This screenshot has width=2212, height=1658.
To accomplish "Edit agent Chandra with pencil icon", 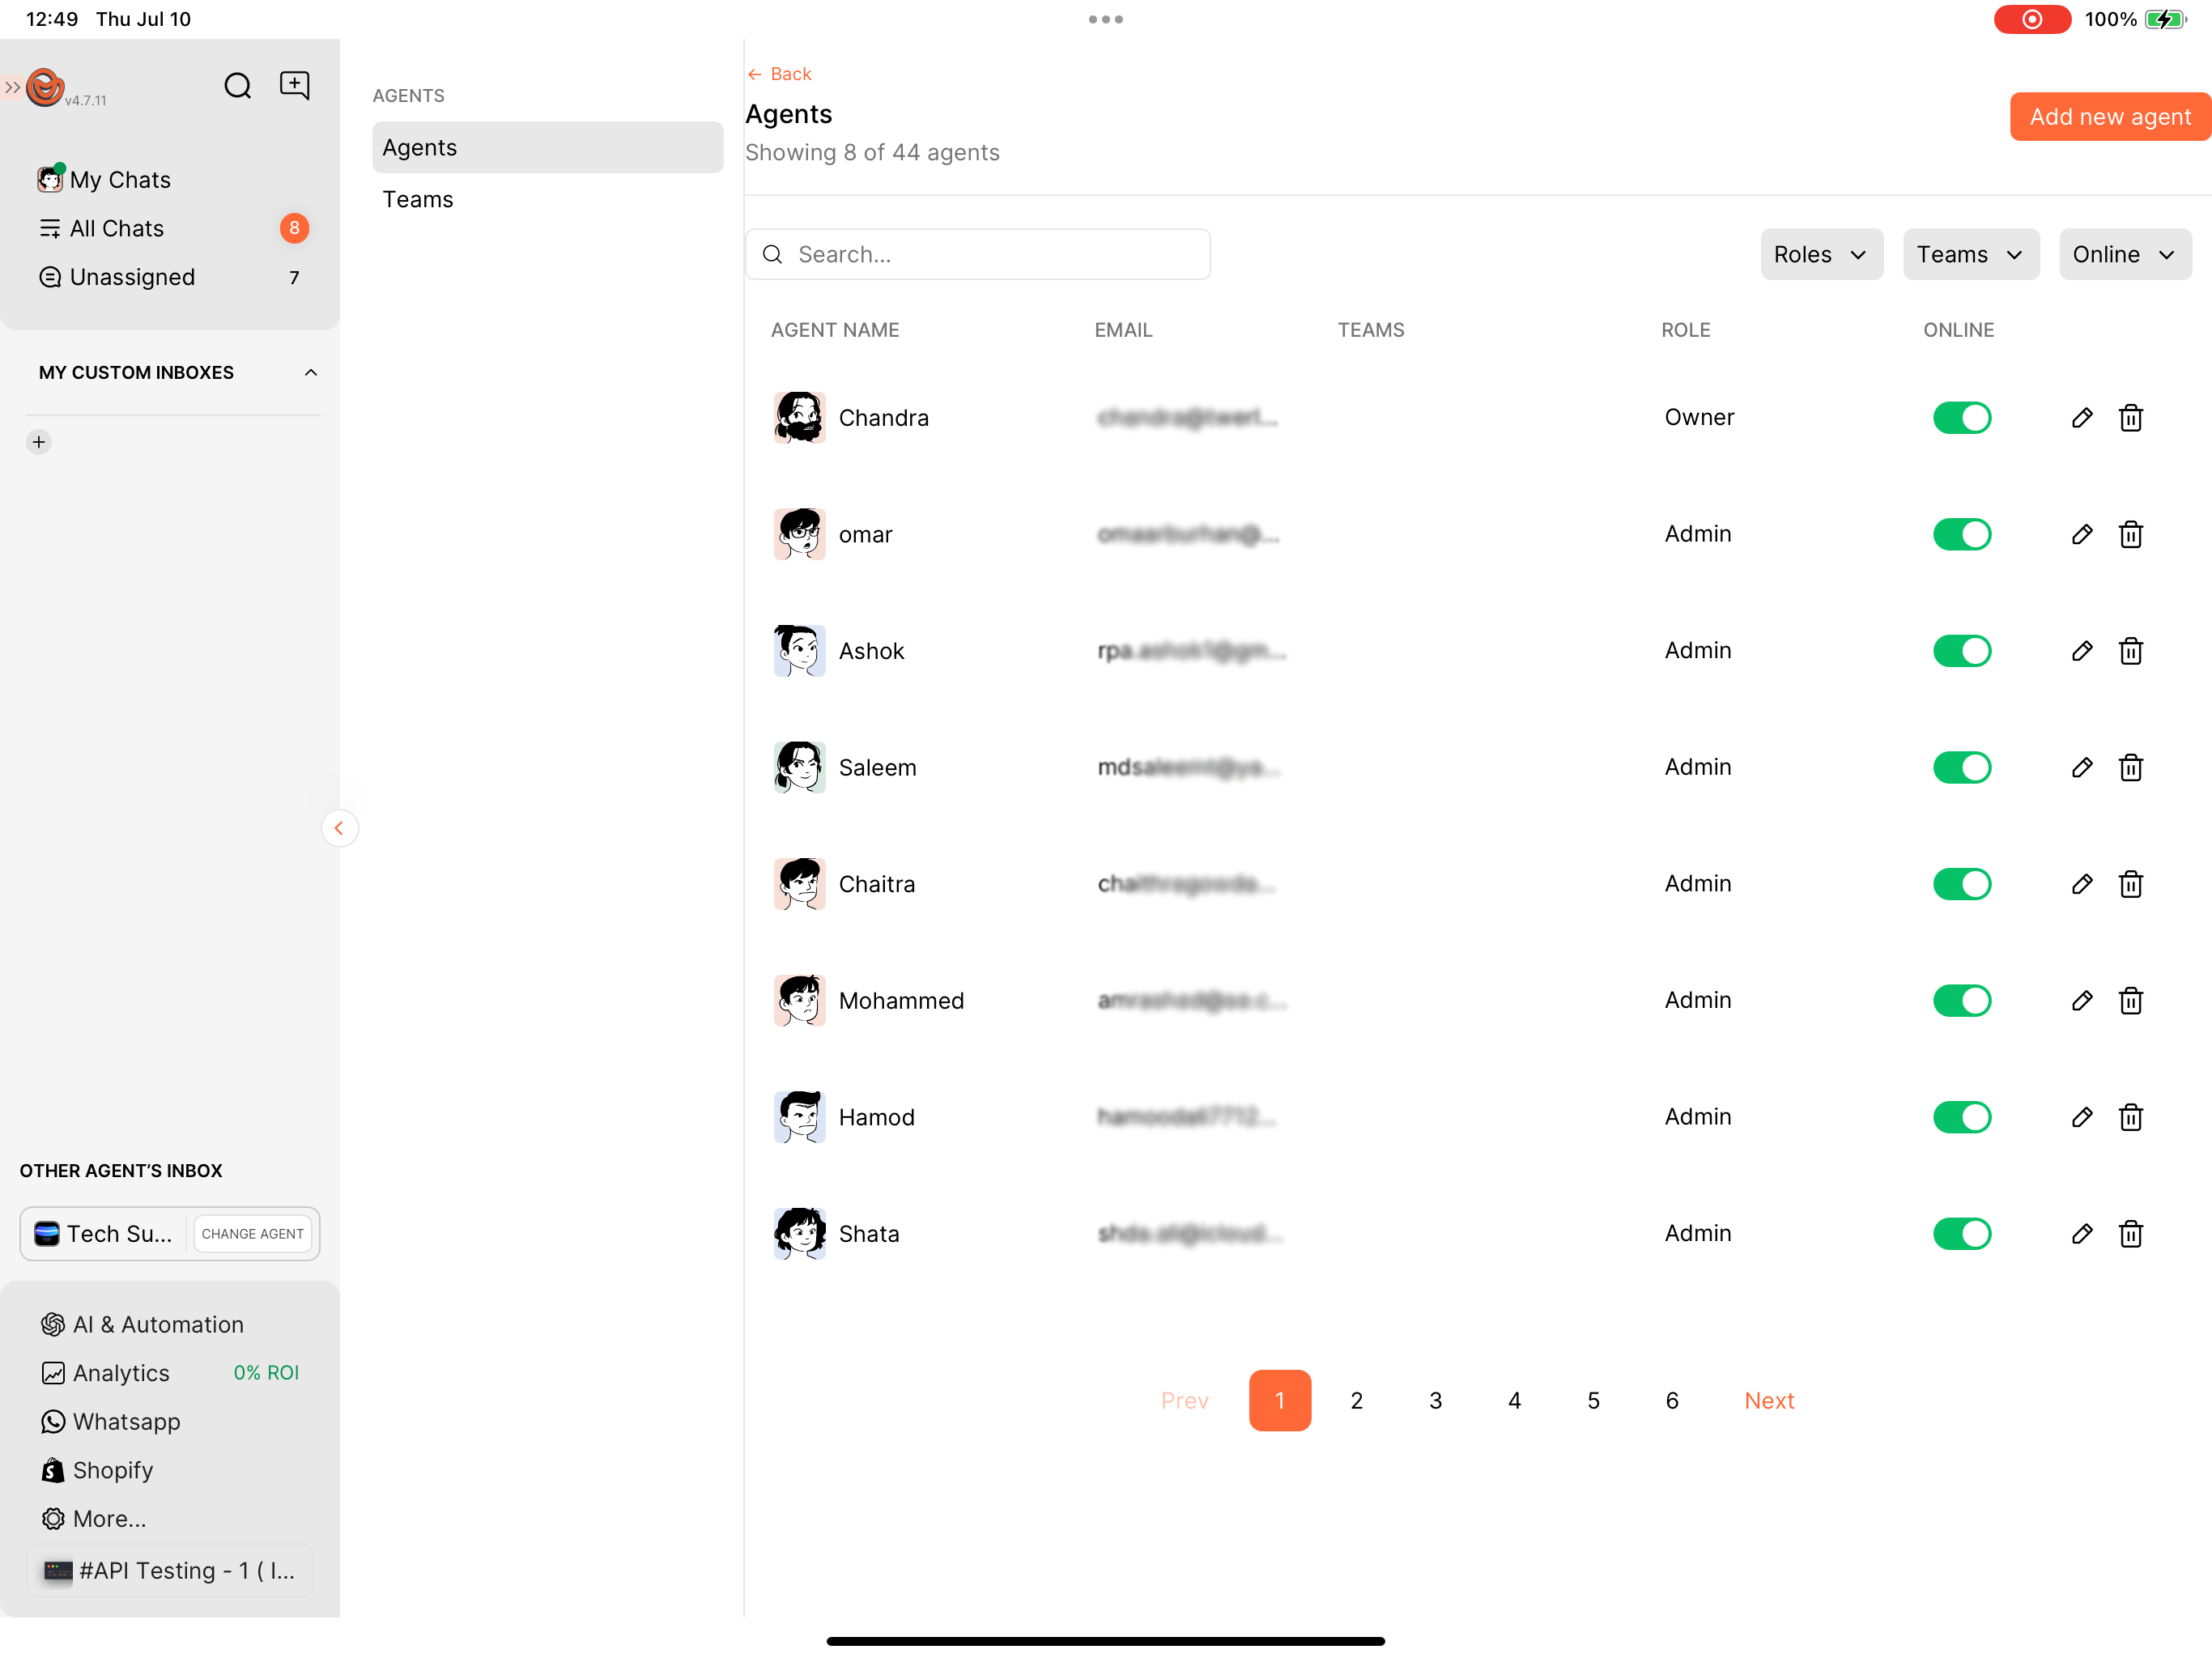I will [2082, 418].
